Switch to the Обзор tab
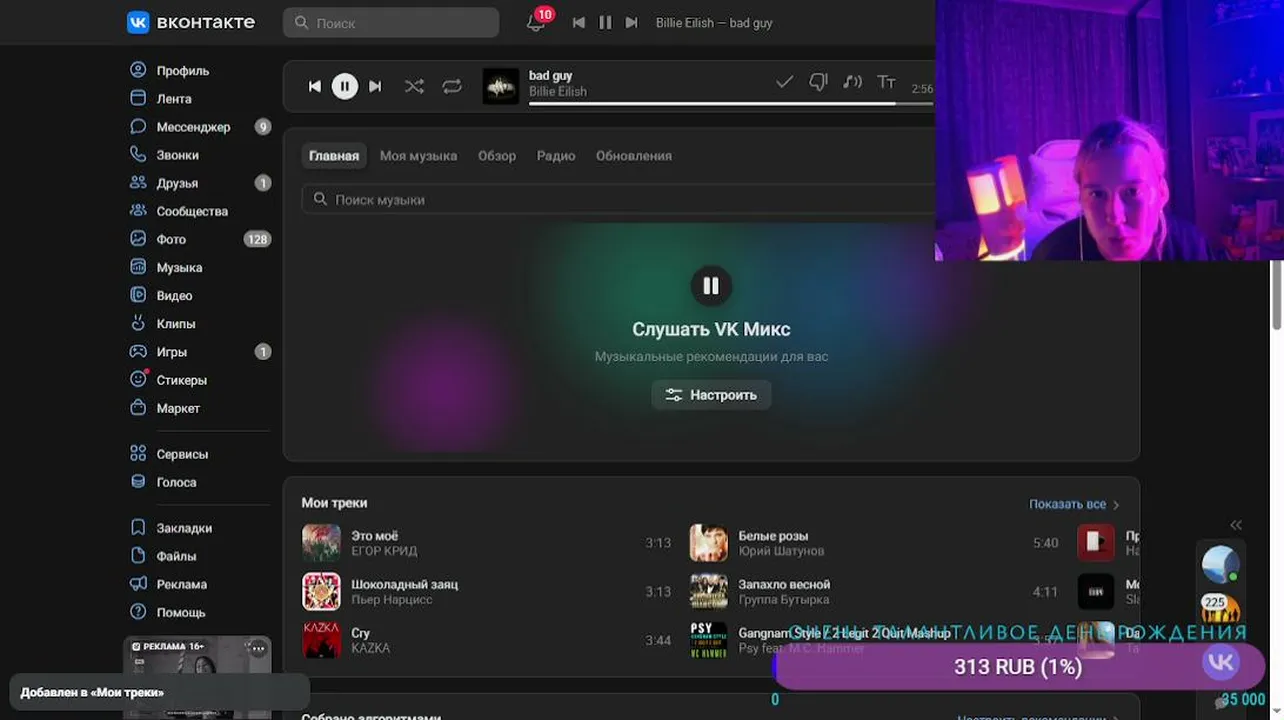Viewport: 1284px width, 720px height. (497, 156)
